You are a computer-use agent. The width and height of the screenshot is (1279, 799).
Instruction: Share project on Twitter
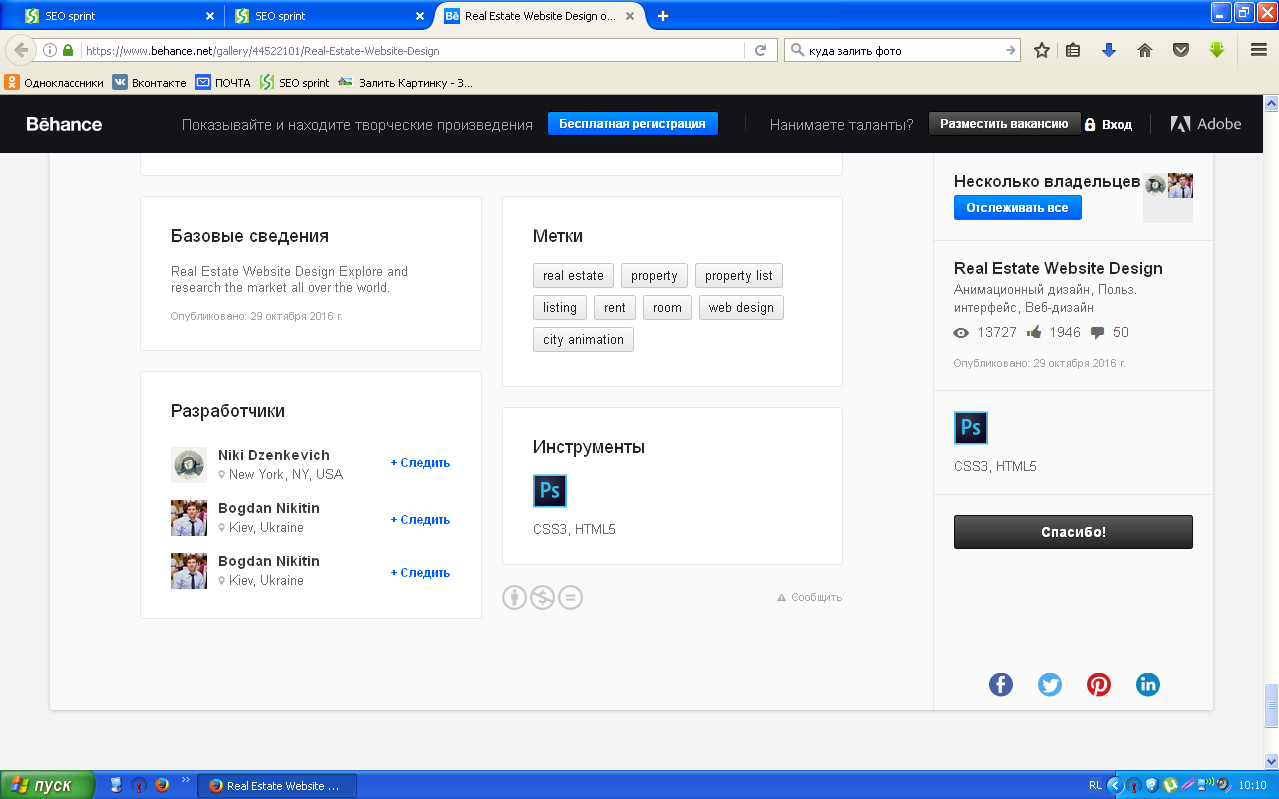coord(1050,685)
